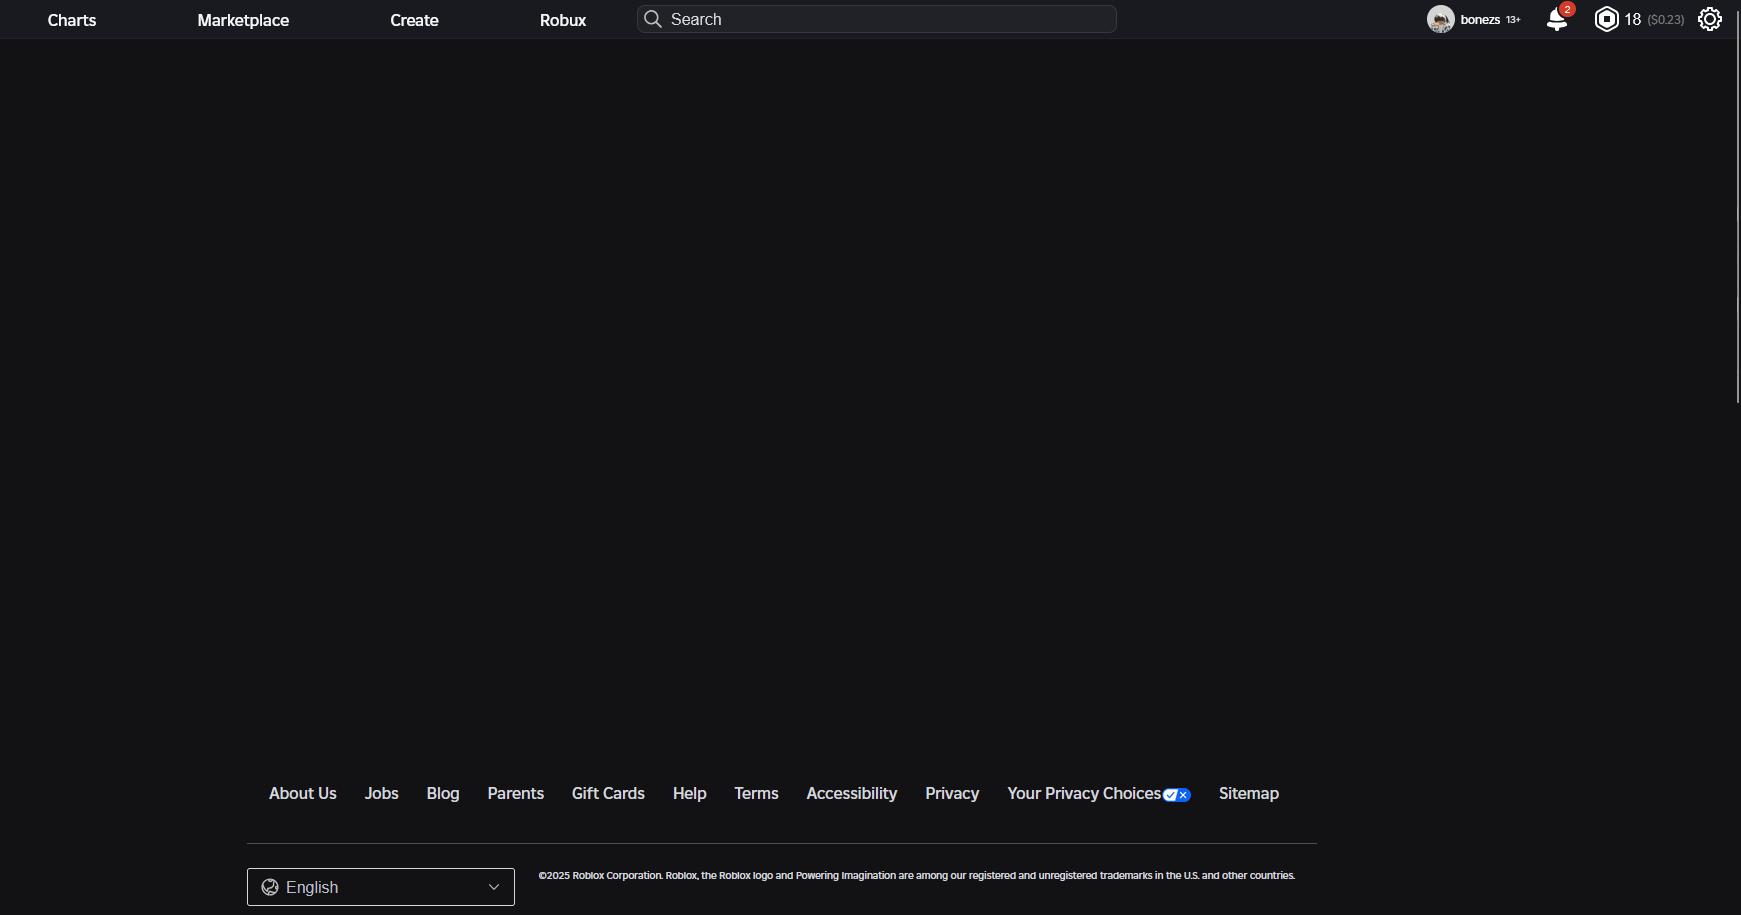Click into the Search field
This screenshot has height=915, width=1741.
tap(877, 19)
